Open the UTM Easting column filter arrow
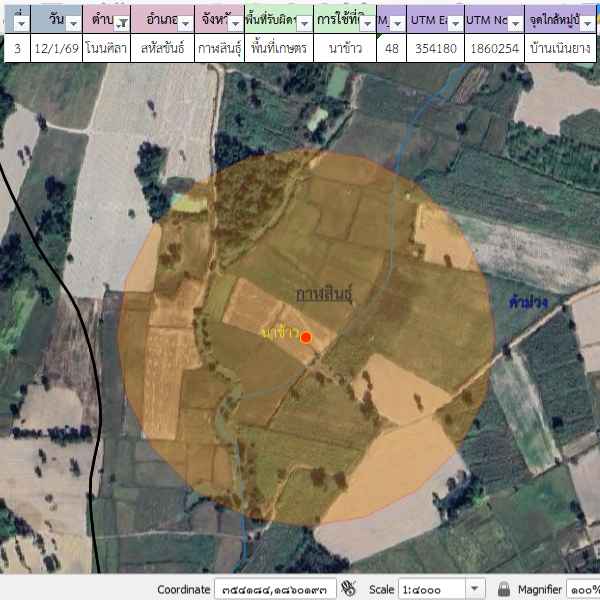The image size is (600, 600). tap(455, 22)
